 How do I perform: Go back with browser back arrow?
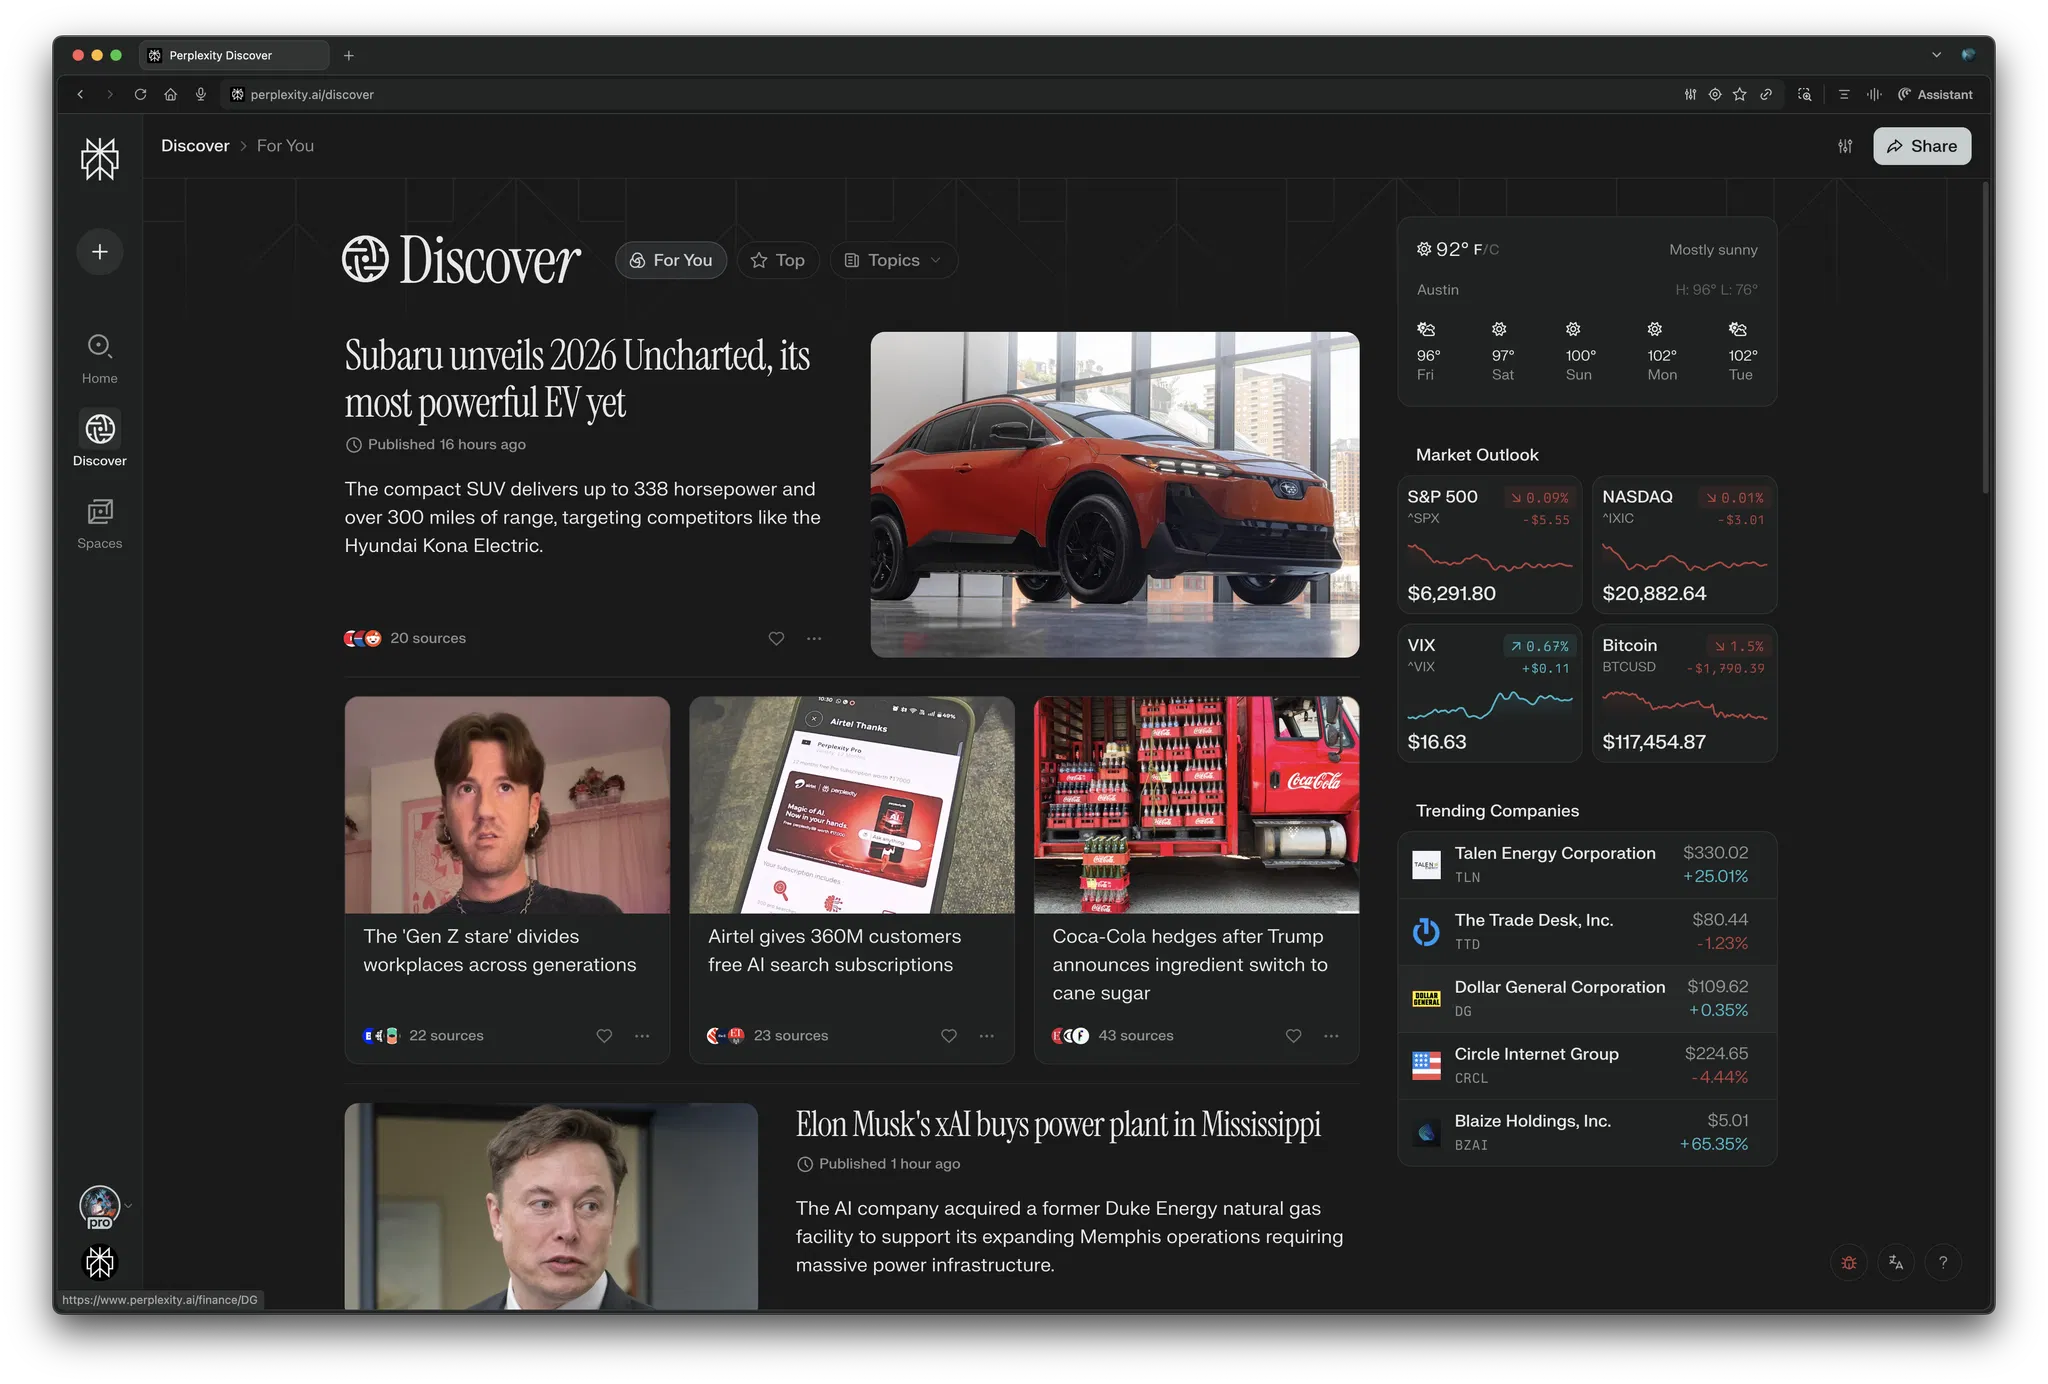81,94
